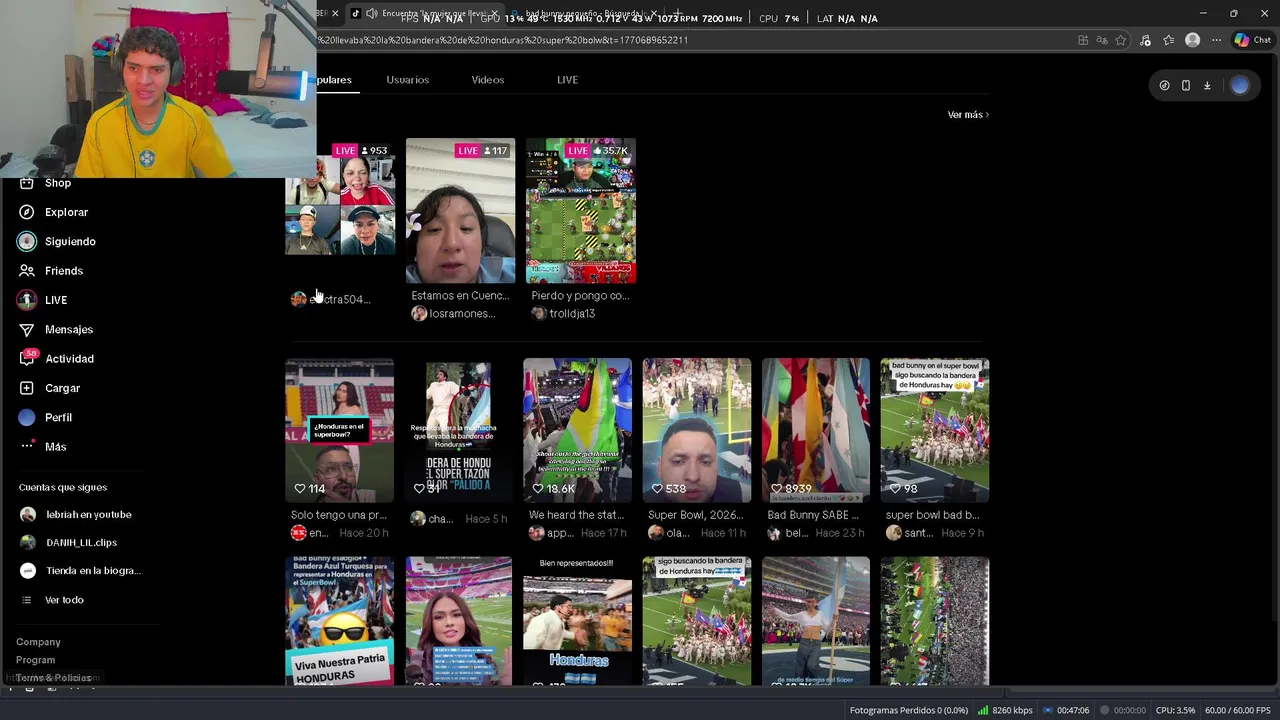This screenshot has width=1280, height=720.
Task: Open 'Viva Nuestra Patria HONDURAS' video
Action: [339, 621]
